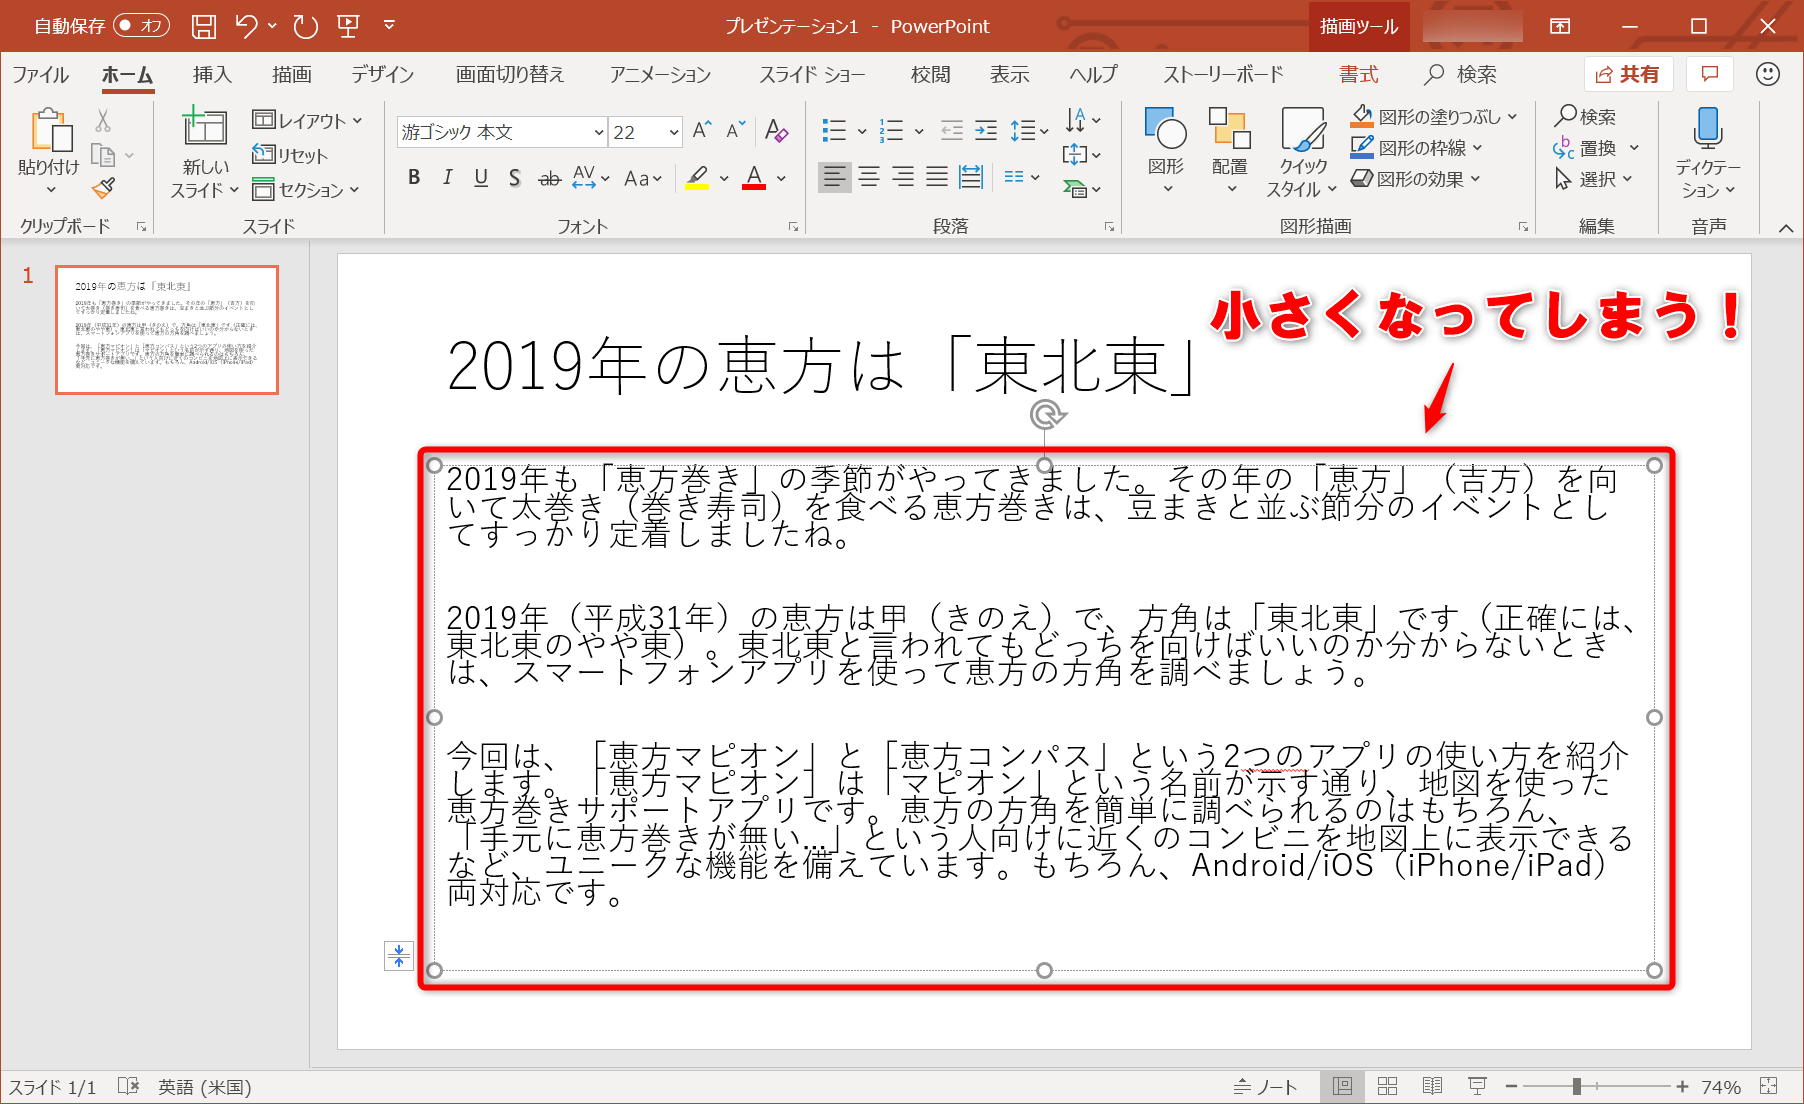Switch to reading view icon
This screenshot has width=1804, height=1104.
tap(1432, 1086)
